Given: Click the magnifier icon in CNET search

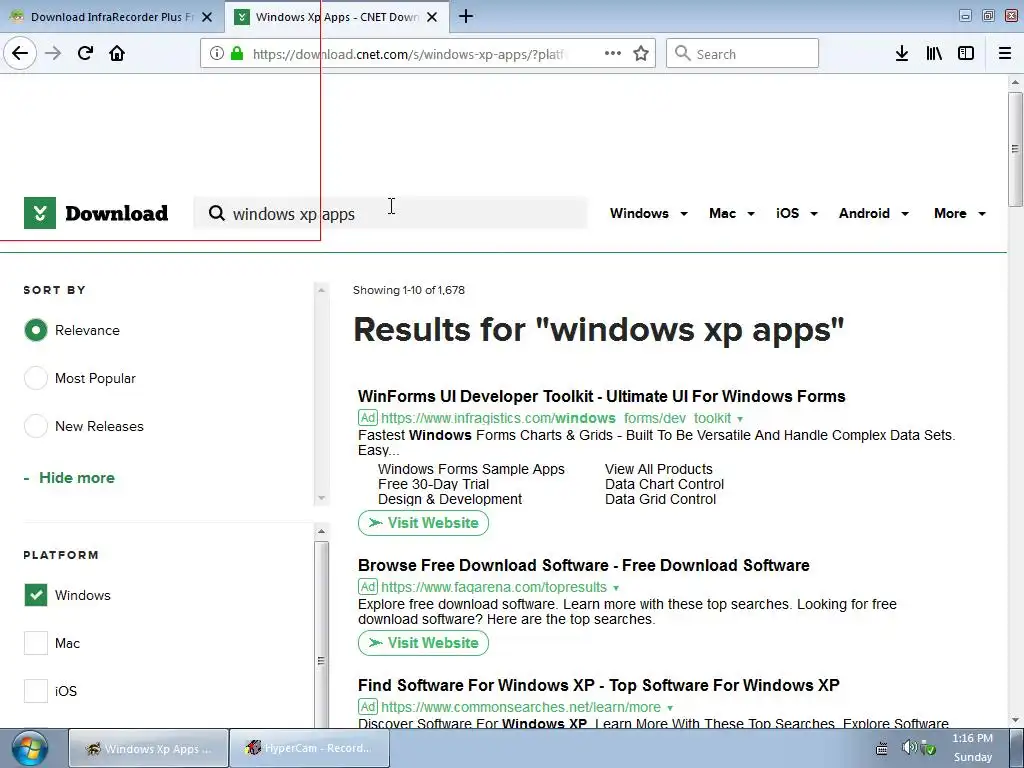Looking at the screenshot, I should click(x=216, y=213).
